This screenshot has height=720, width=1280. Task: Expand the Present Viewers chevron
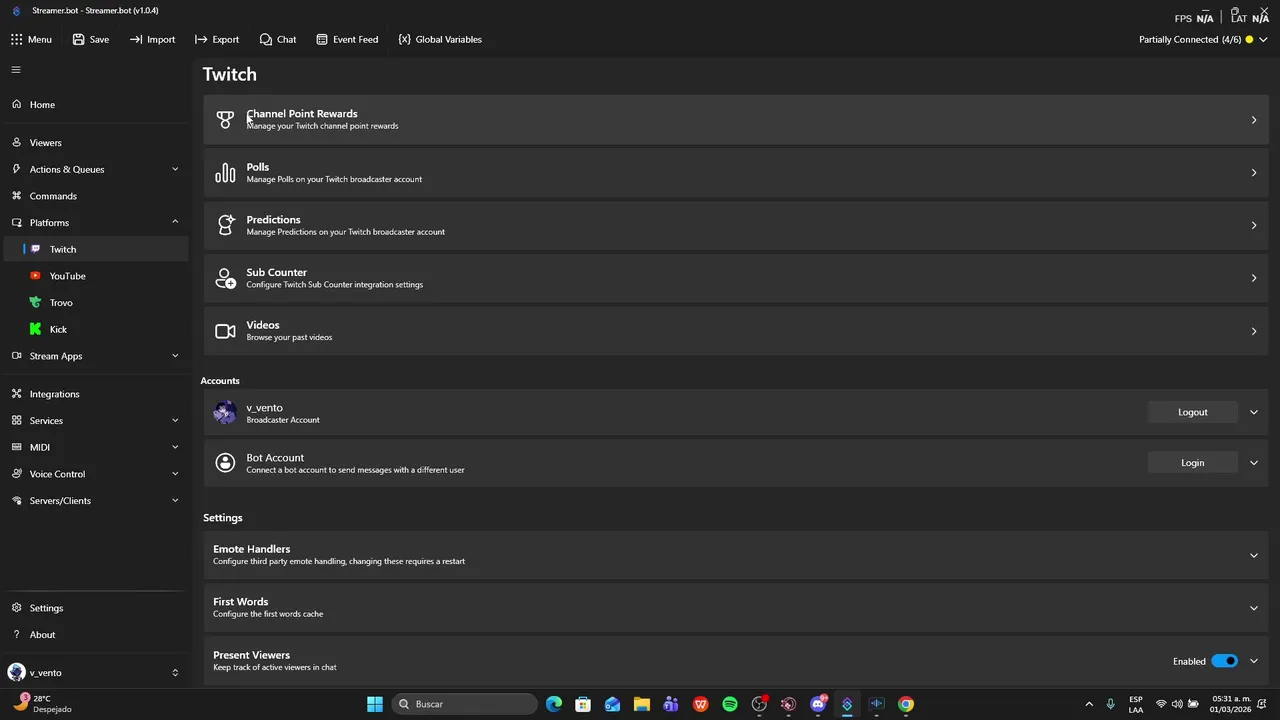1254,661
